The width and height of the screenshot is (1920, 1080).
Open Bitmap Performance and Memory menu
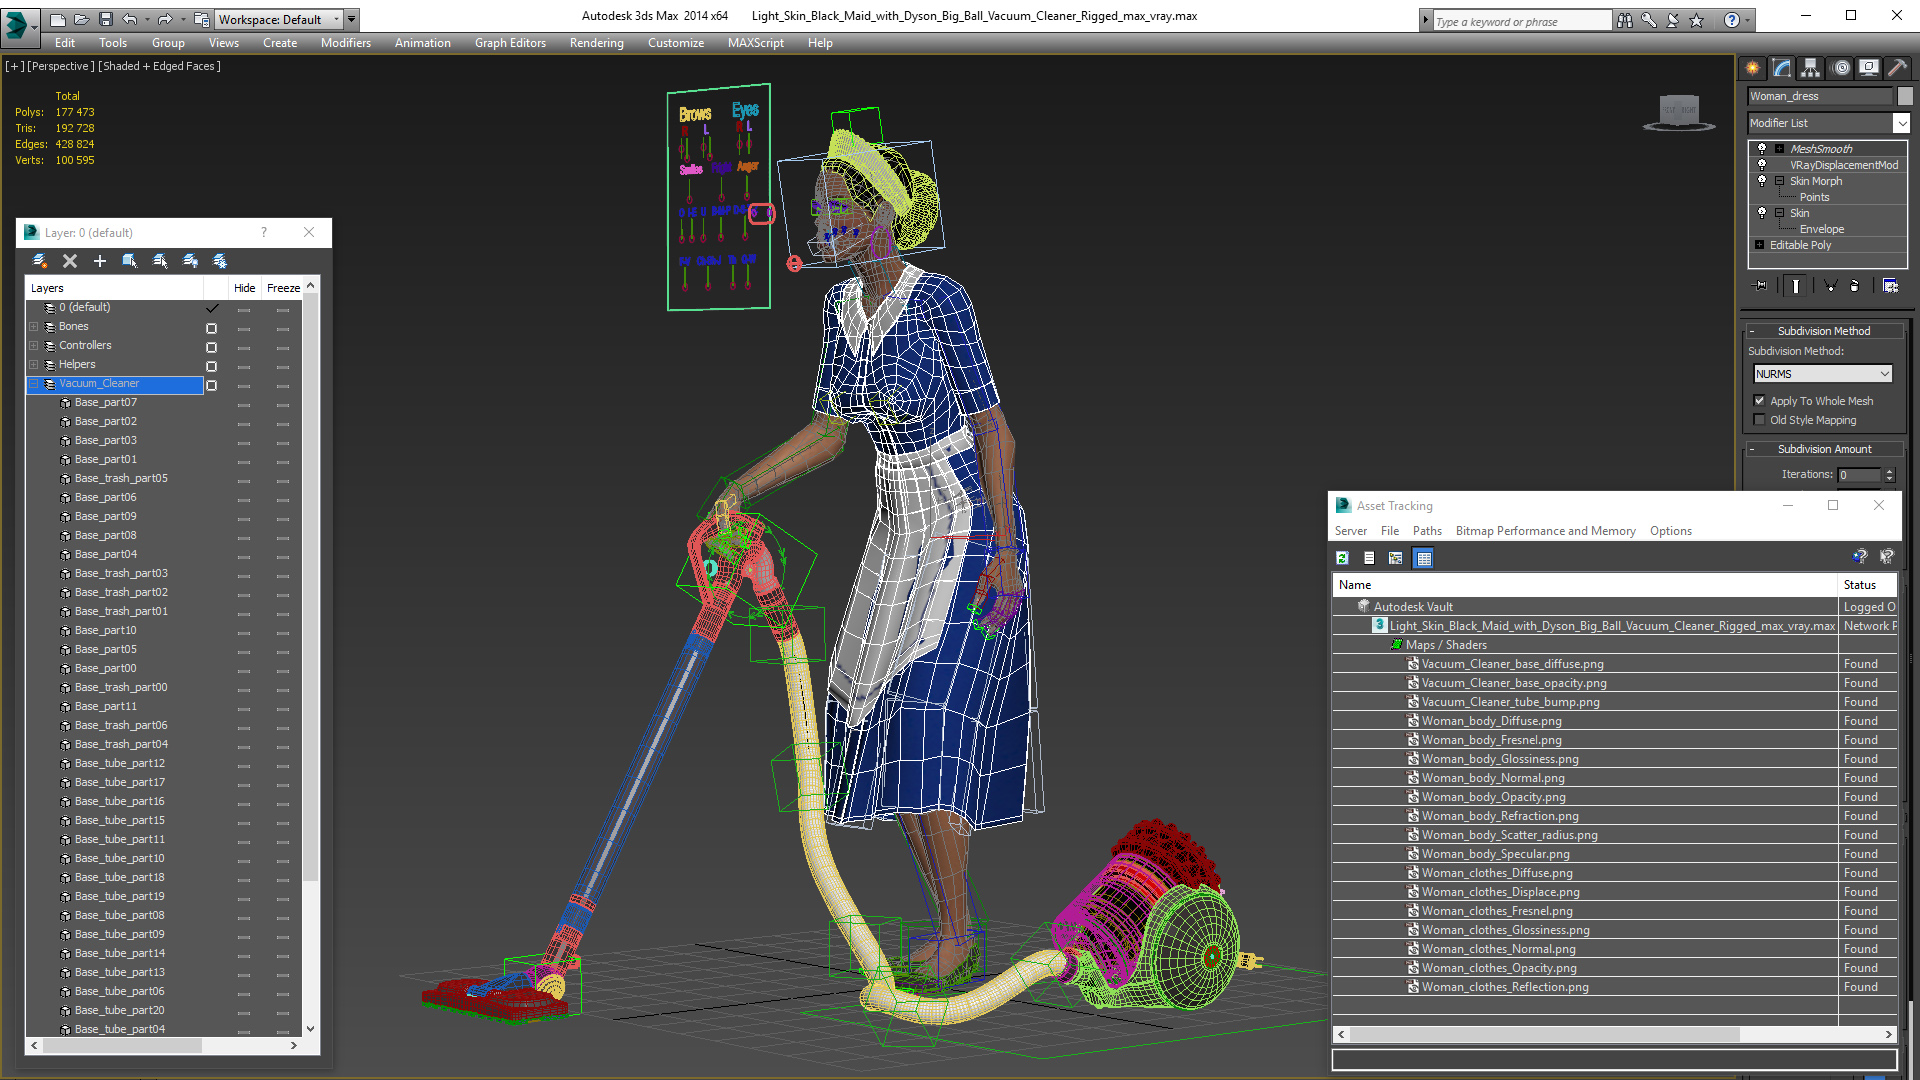click(1545, 531)
